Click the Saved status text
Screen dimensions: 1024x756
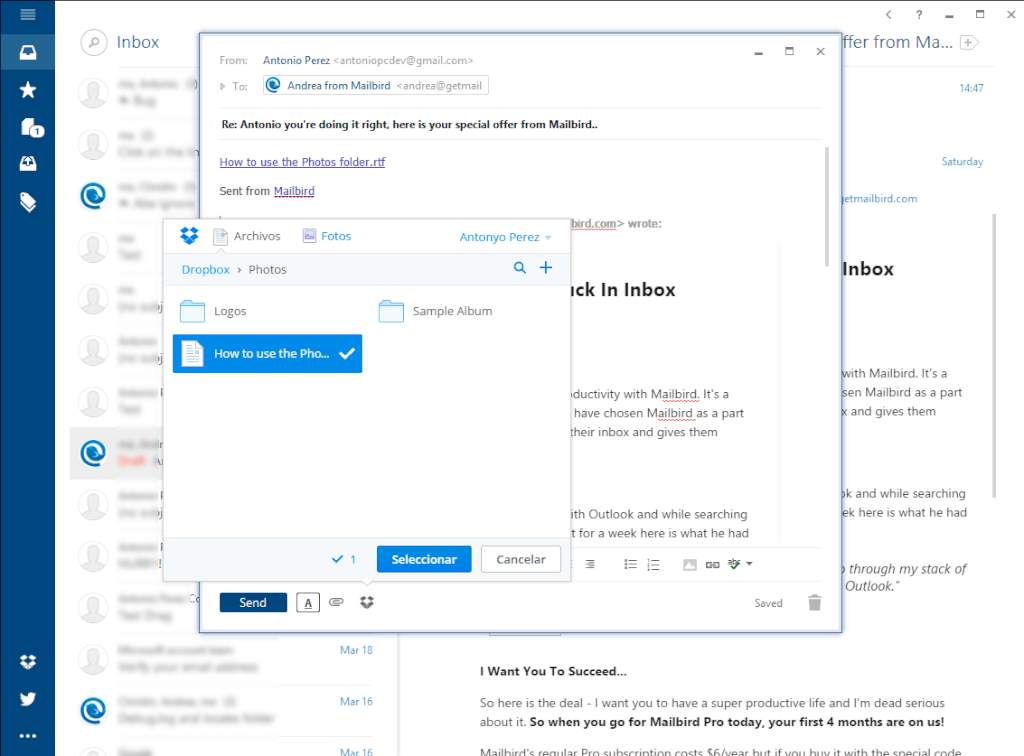click(768, 603)
